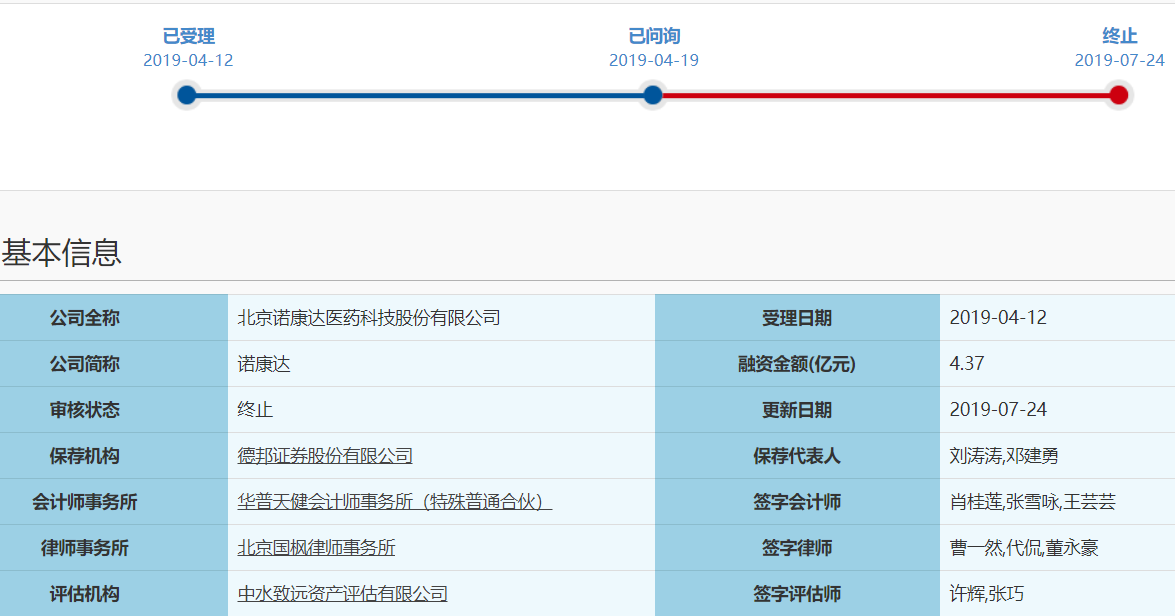Viewport: 1175px width, 616px height.
Task: Click the 律师事务所 header cell
Action: pyautogui.click(x=114, y=548)
